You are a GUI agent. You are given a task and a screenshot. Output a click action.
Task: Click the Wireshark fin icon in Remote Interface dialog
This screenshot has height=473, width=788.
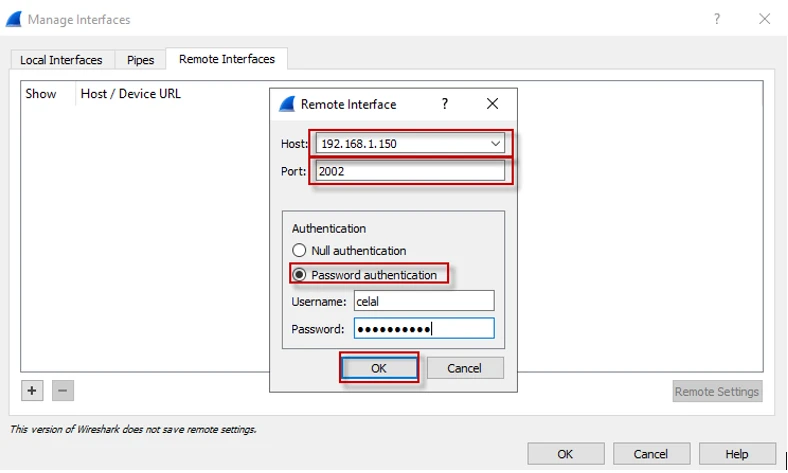pos(287,104)
